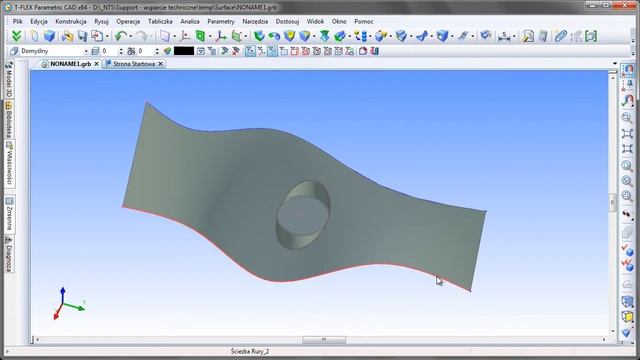This screenshot has width=640, height=360.
Task: Click the coordinate system axes icon
Action: coord(221,36)
